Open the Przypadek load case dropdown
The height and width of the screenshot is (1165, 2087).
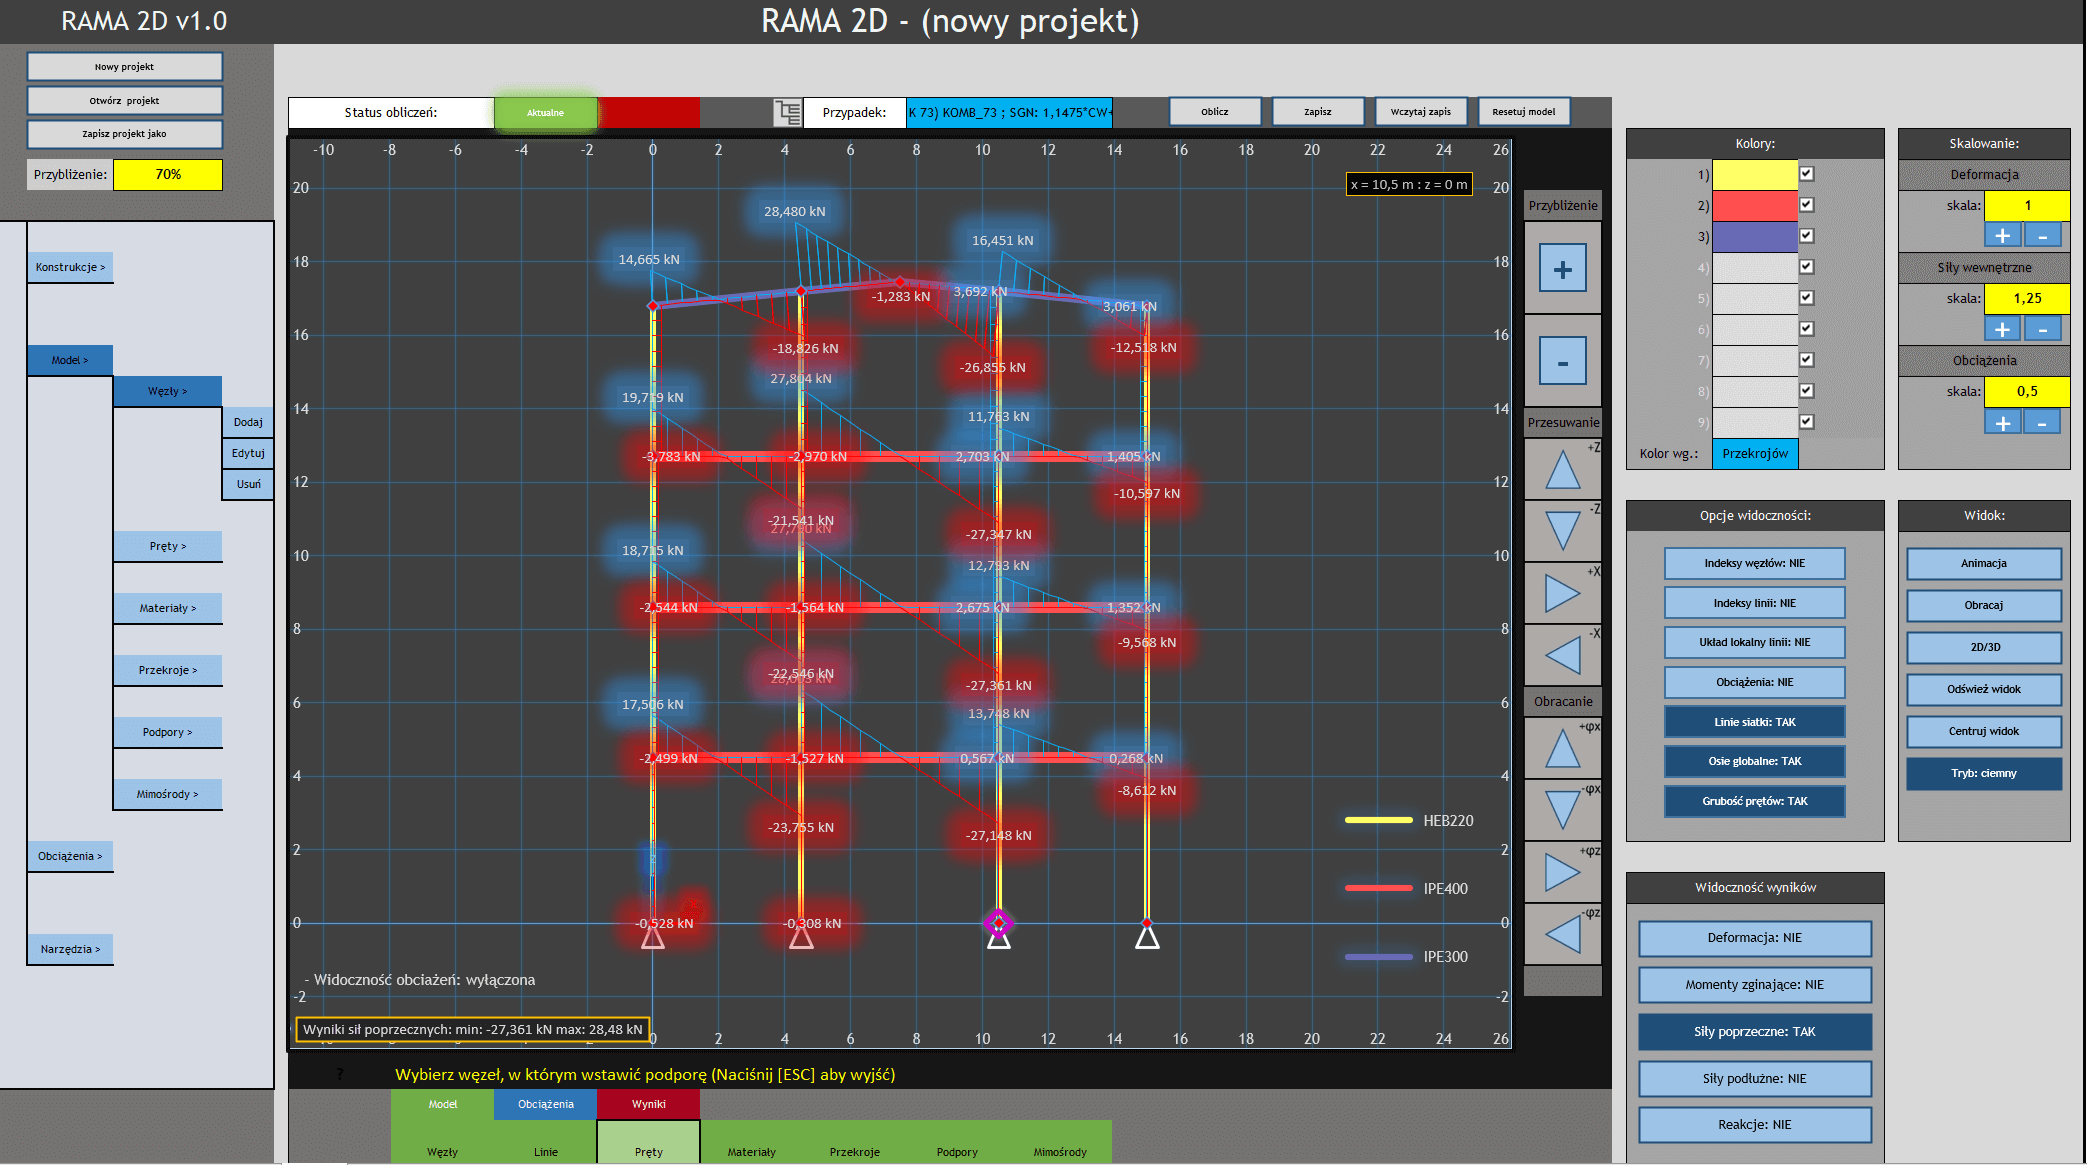(x=1009, y=112)
